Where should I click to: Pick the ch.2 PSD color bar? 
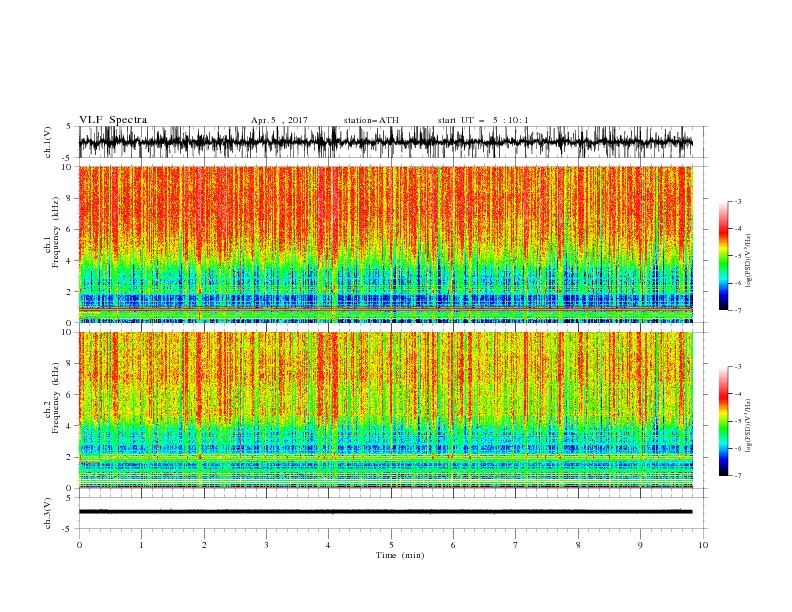point(723,421)
